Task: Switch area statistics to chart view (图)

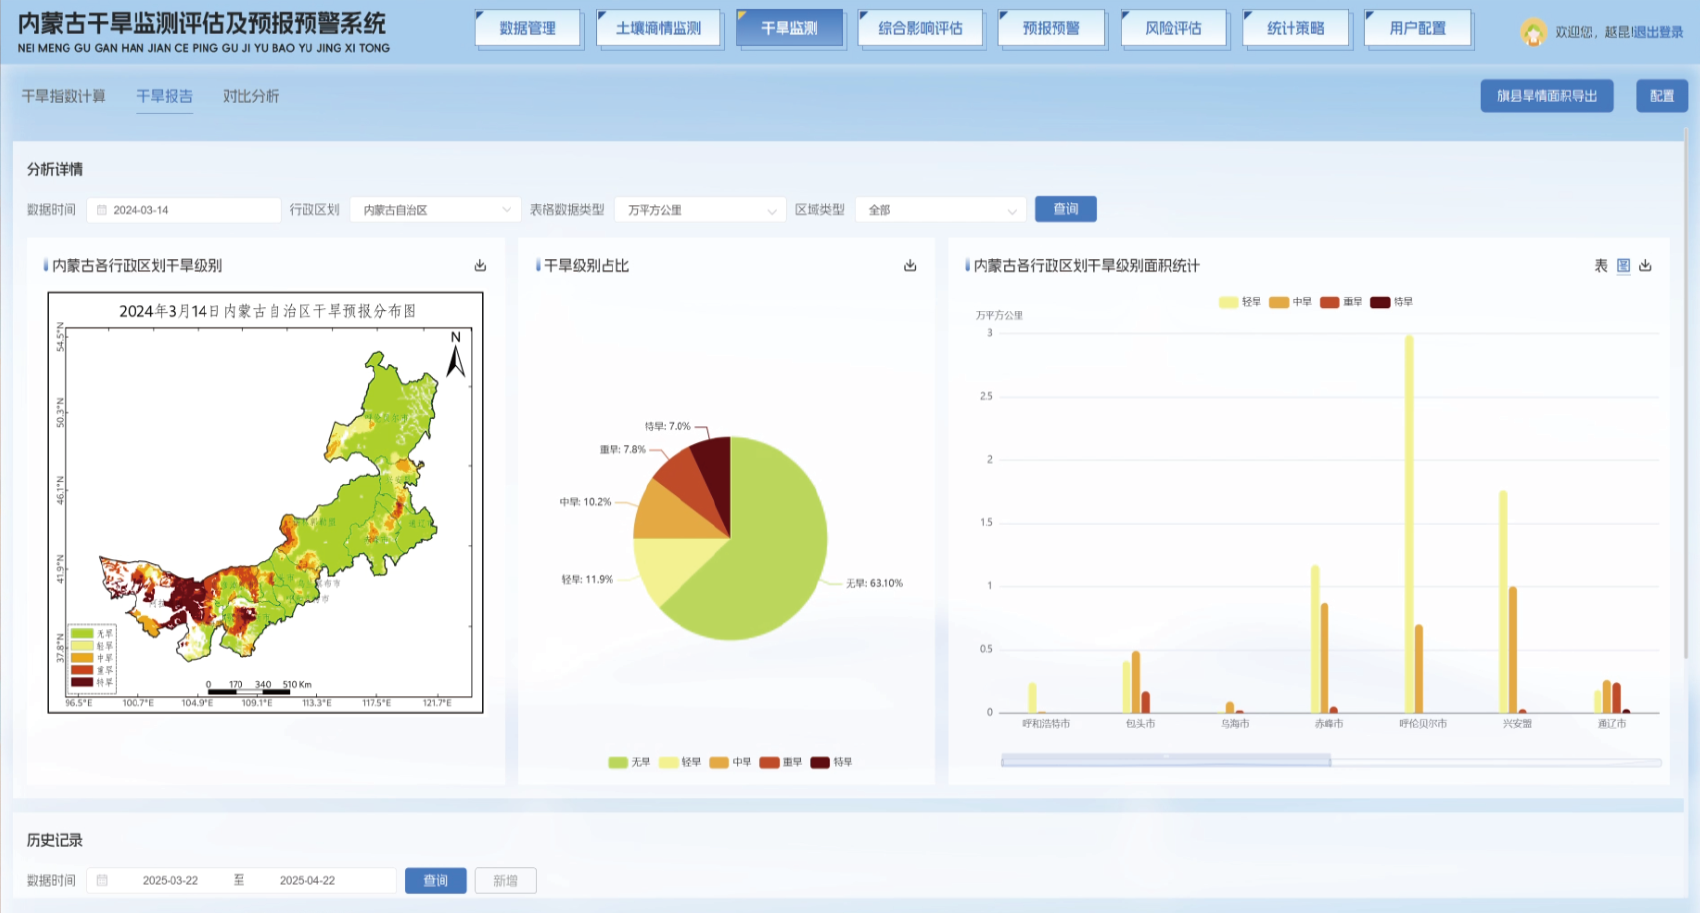Action: pyautogui.click(x=1623, y=266)
